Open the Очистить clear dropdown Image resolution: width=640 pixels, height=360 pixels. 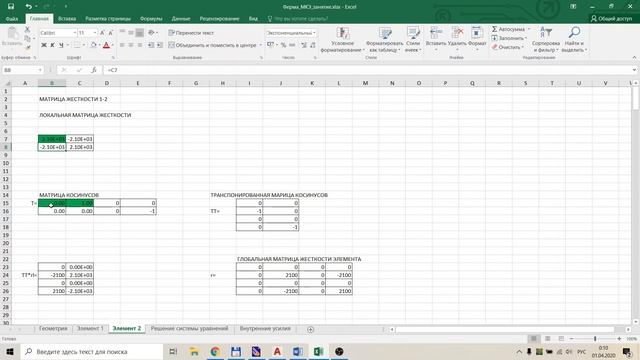point(507,47)
